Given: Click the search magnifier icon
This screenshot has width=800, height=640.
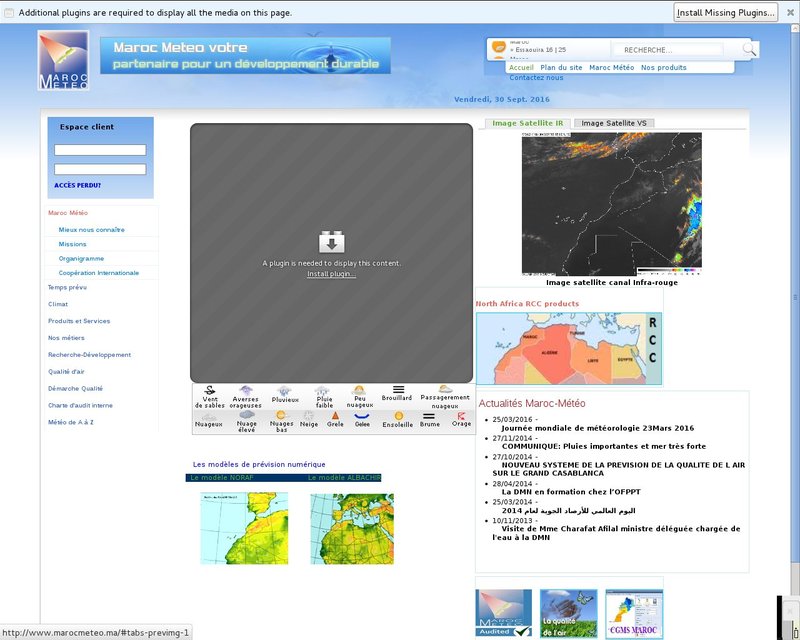Looking at the screenshot, I should coord(749,49).
